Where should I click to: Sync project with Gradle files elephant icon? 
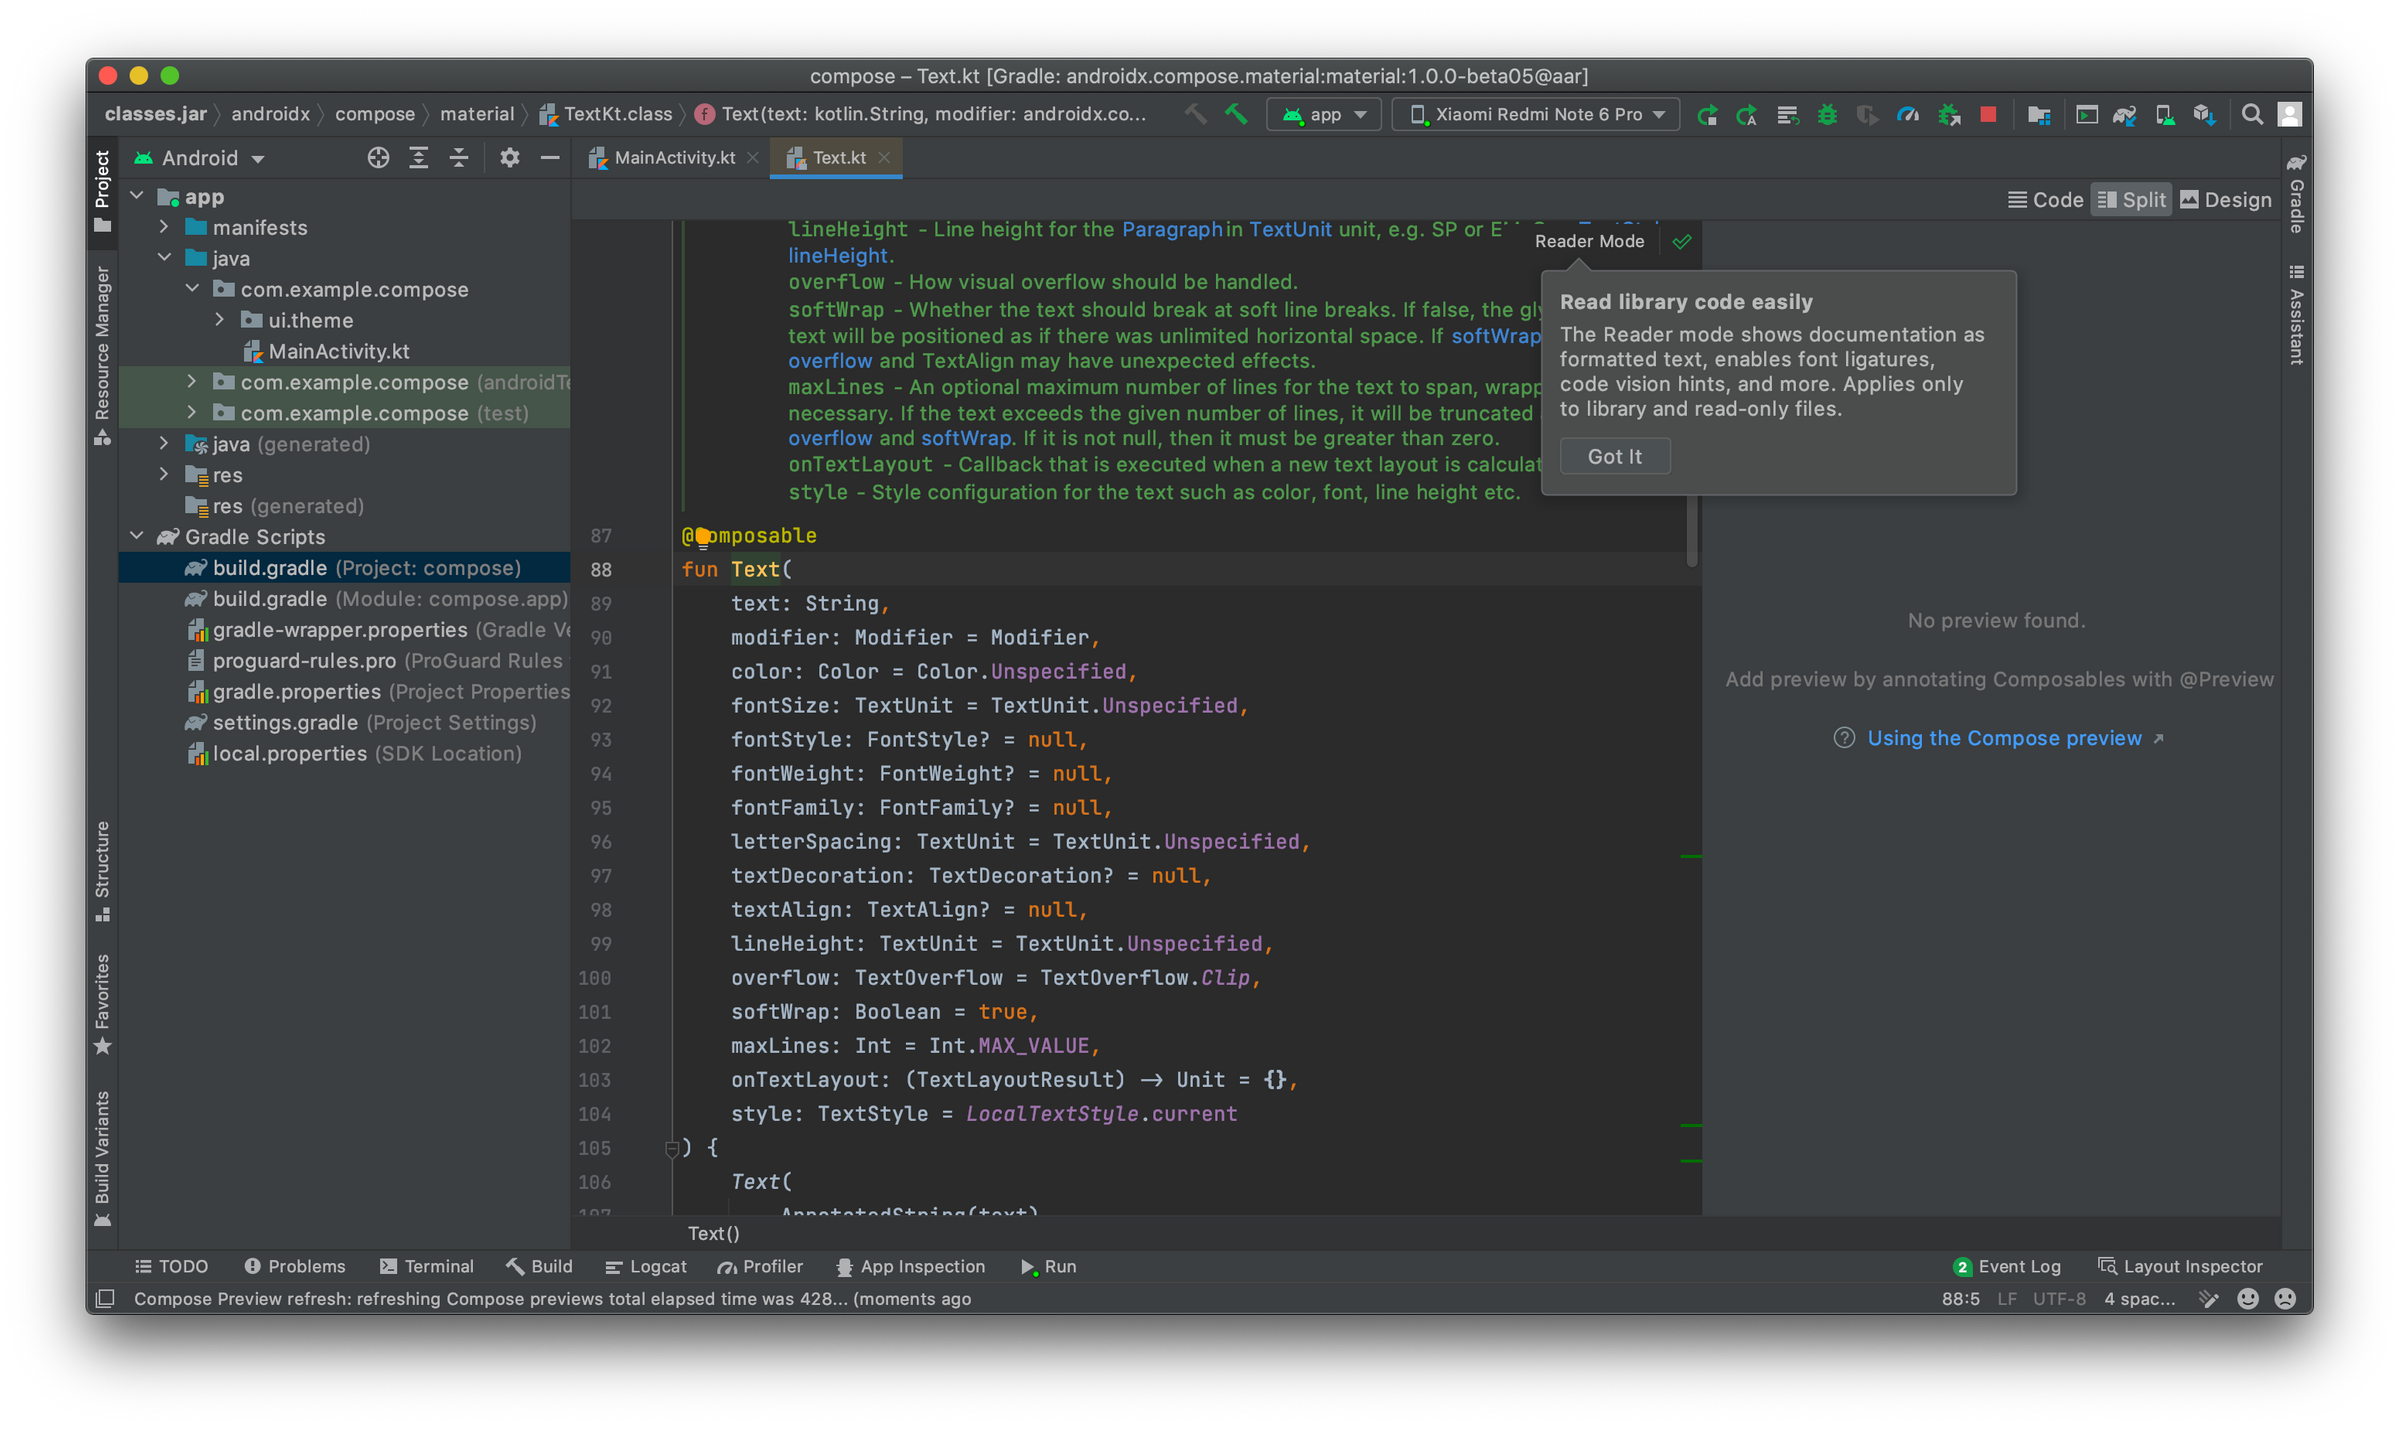(2124, 114)
